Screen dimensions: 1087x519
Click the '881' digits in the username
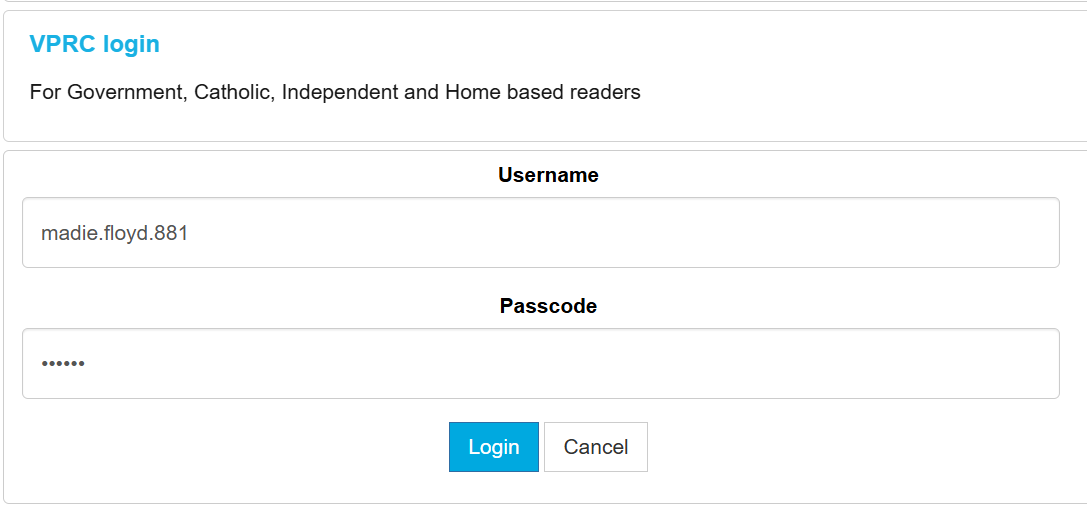(x=172, y=234)
